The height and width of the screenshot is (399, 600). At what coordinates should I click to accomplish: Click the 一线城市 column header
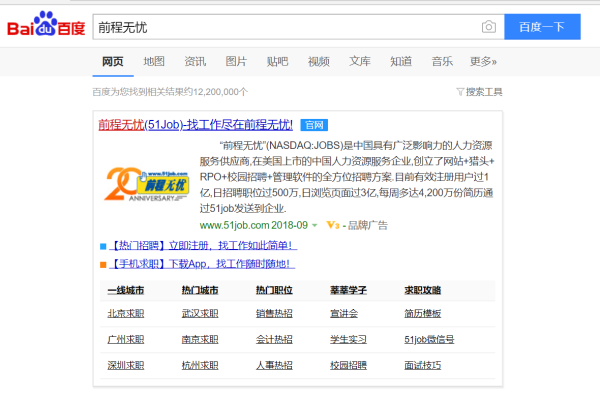point(126,290)
